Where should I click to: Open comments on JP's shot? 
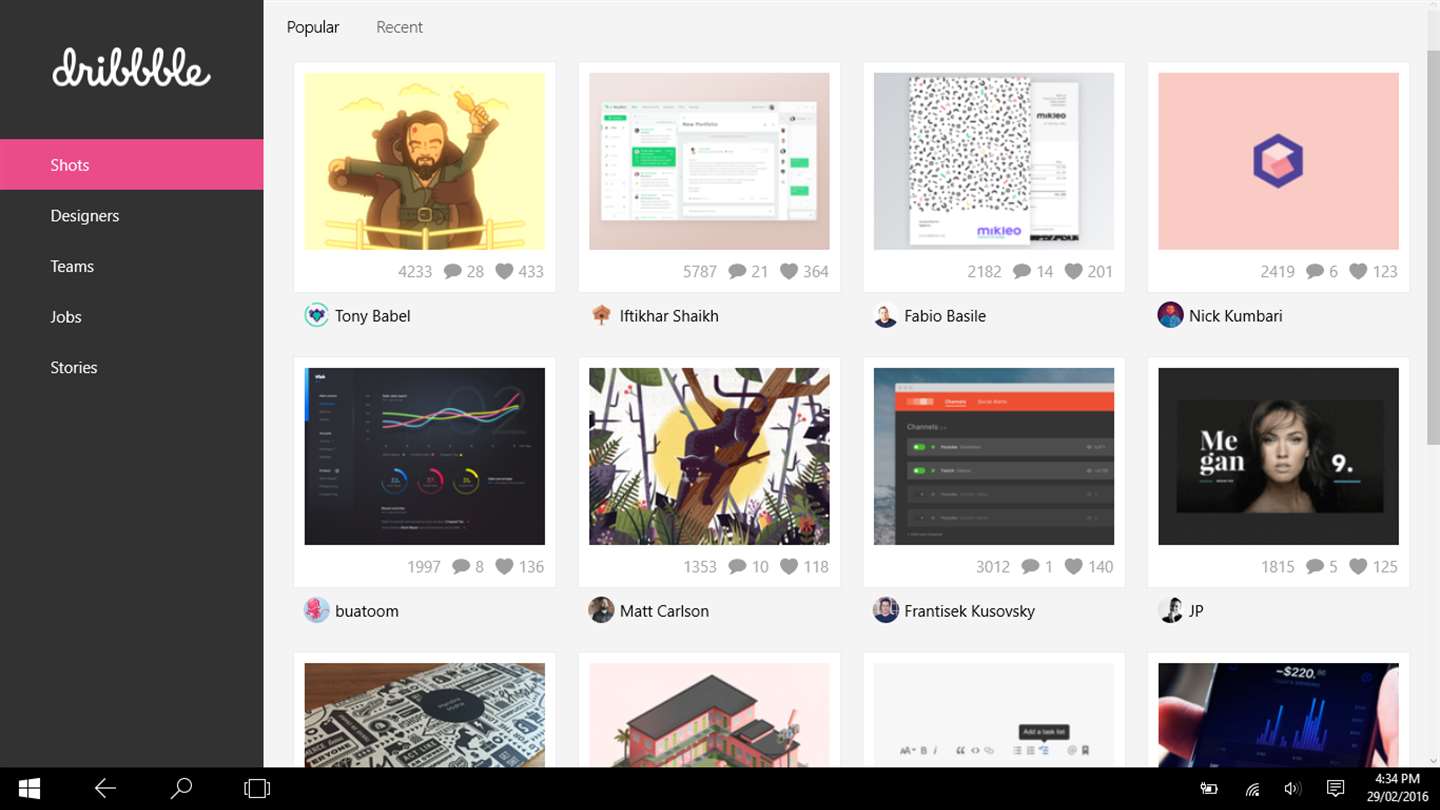pos(1315,566)
